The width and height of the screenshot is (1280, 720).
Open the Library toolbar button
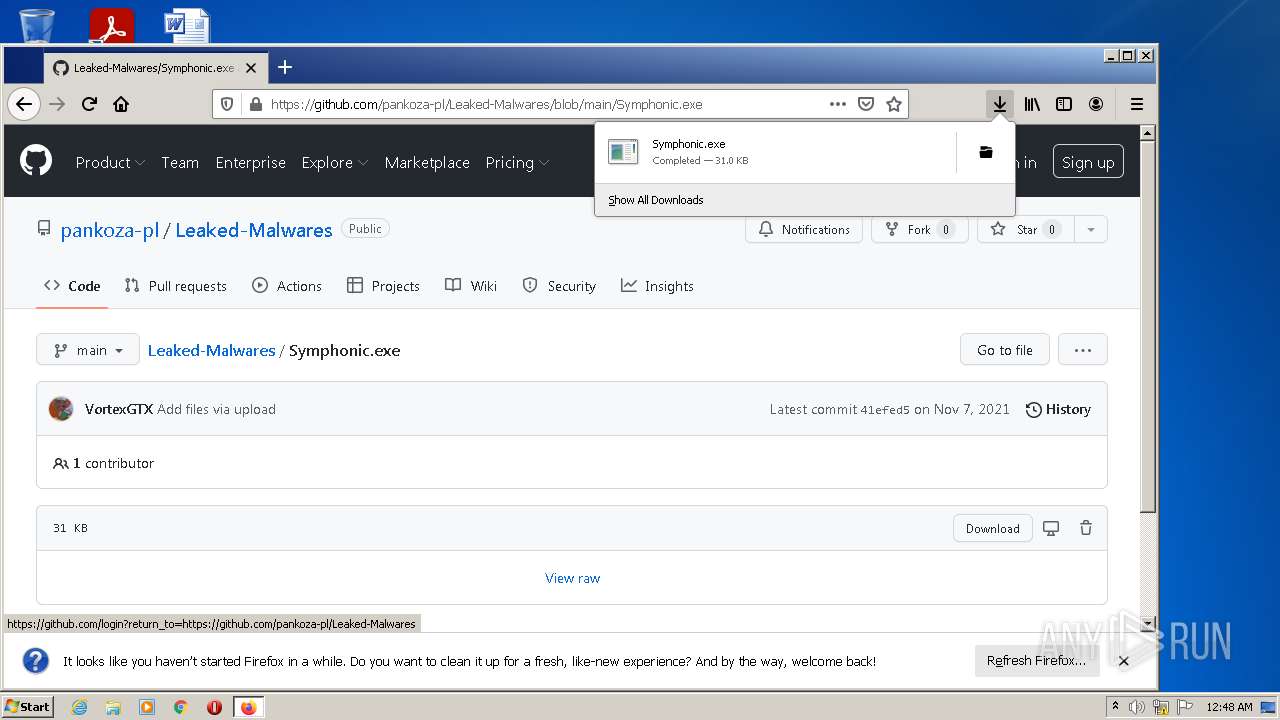point(1032,104)
